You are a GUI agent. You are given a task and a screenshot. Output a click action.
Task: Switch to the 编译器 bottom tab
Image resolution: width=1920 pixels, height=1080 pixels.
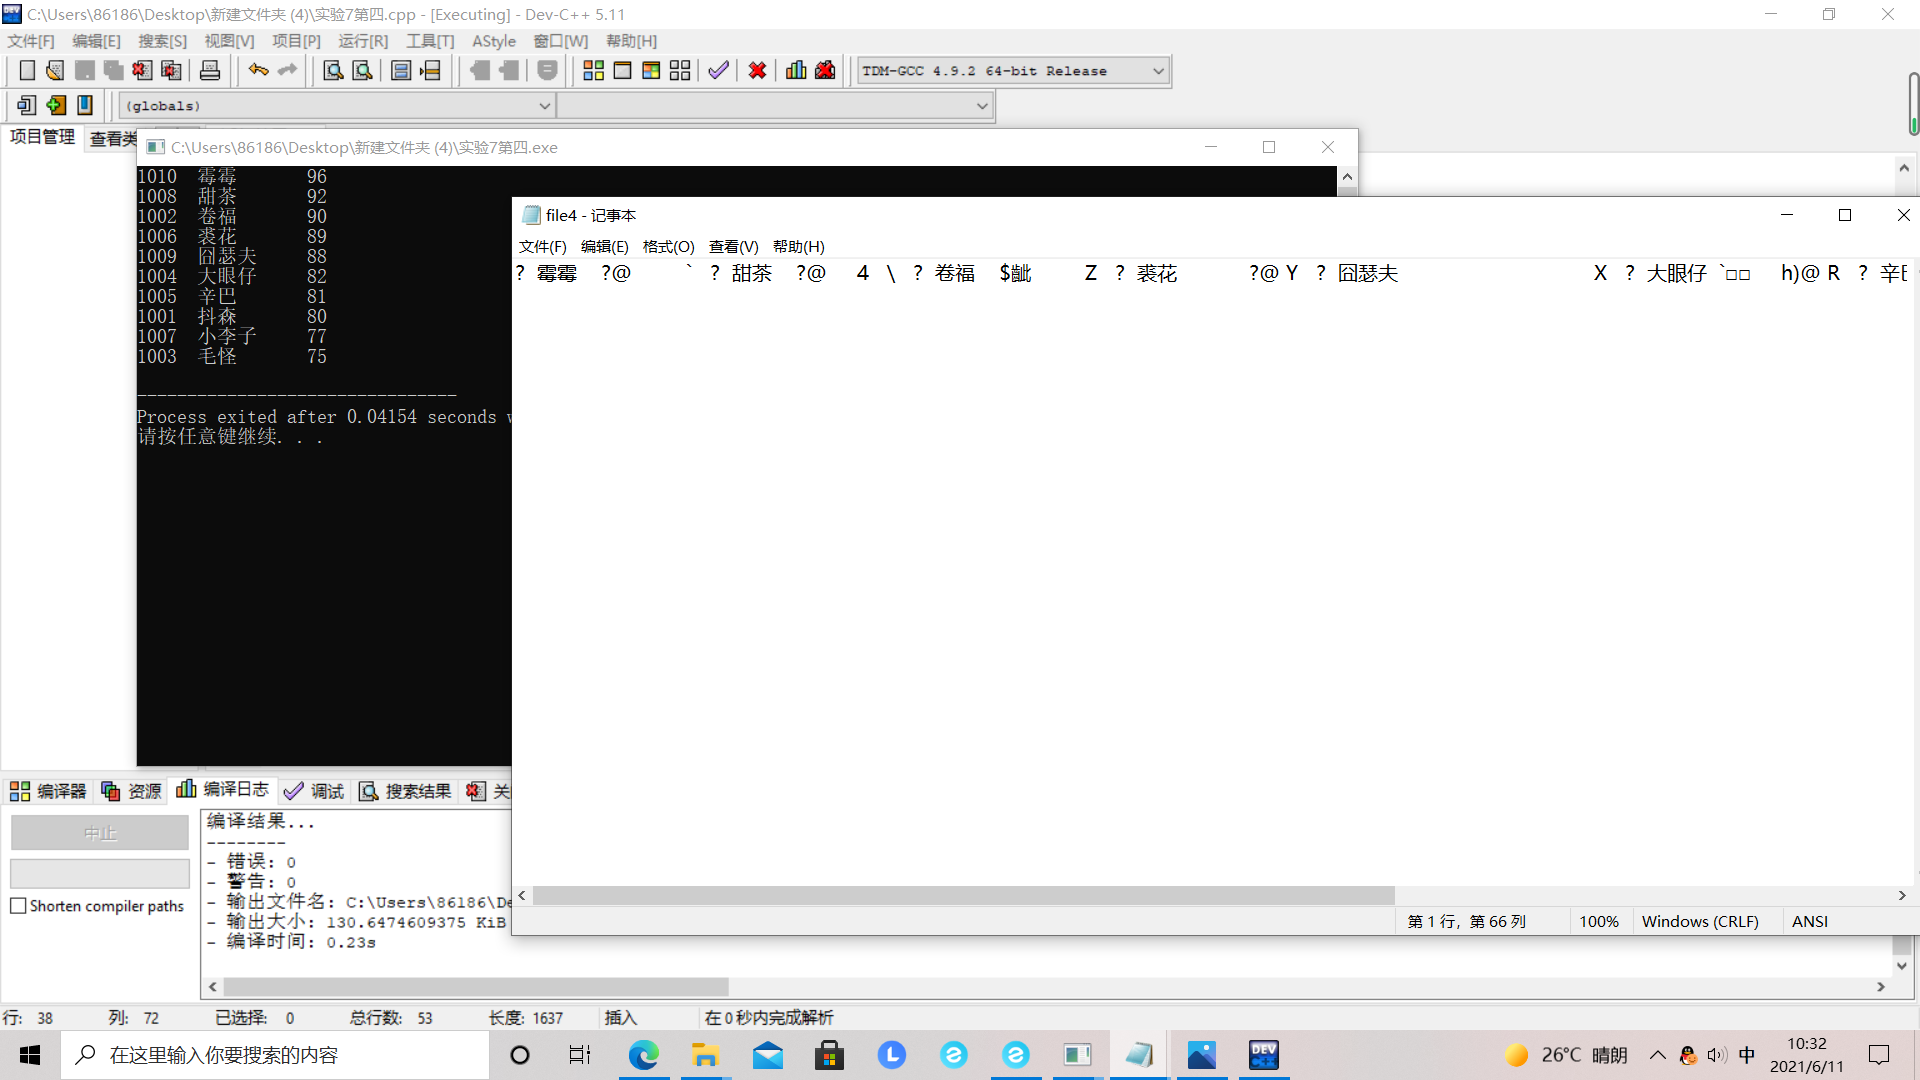click(48, 791)
